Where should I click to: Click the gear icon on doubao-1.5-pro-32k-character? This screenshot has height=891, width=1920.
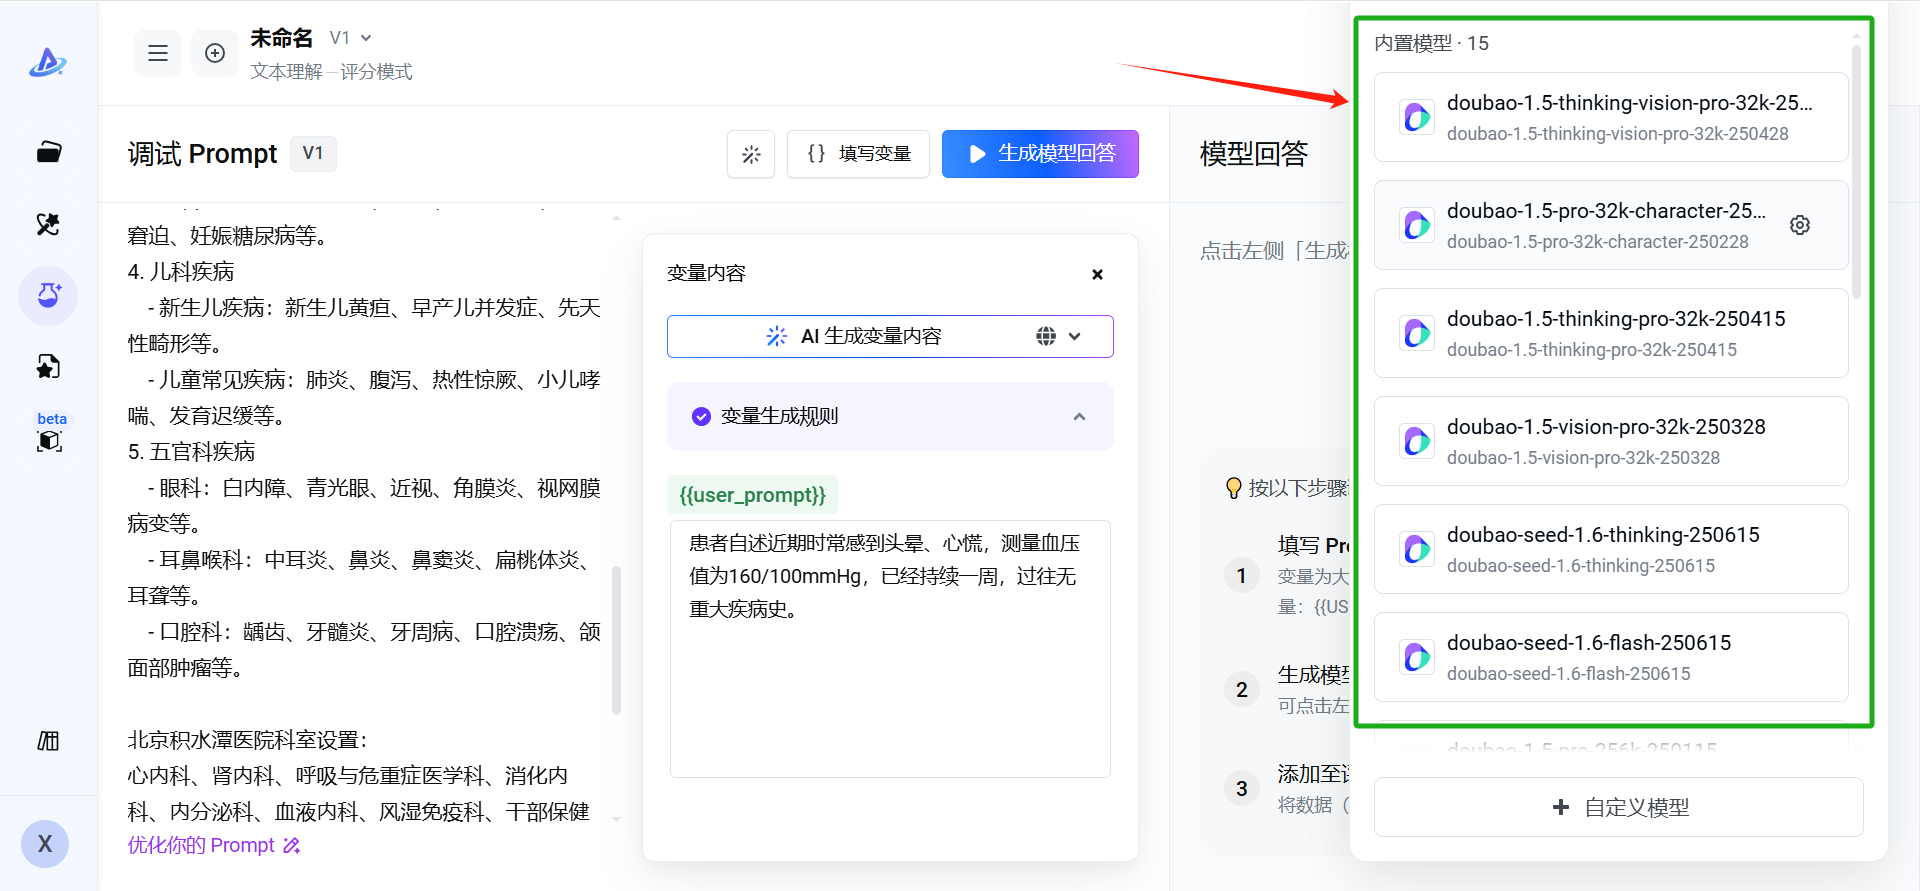click(x=1800, y=225)
